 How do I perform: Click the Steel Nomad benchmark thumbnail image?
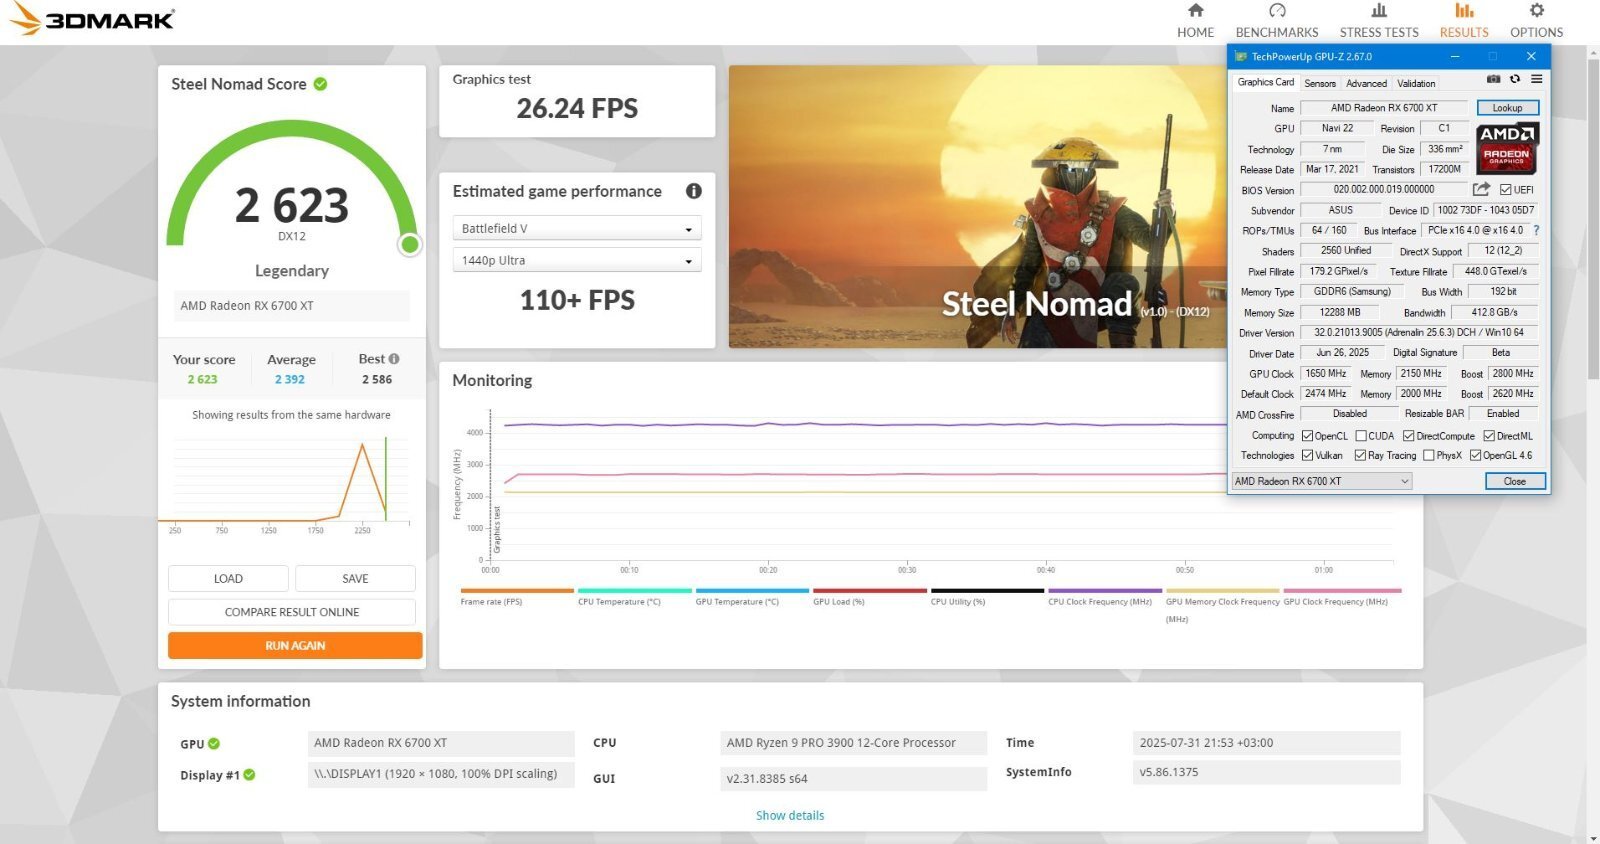coord(978,207)
